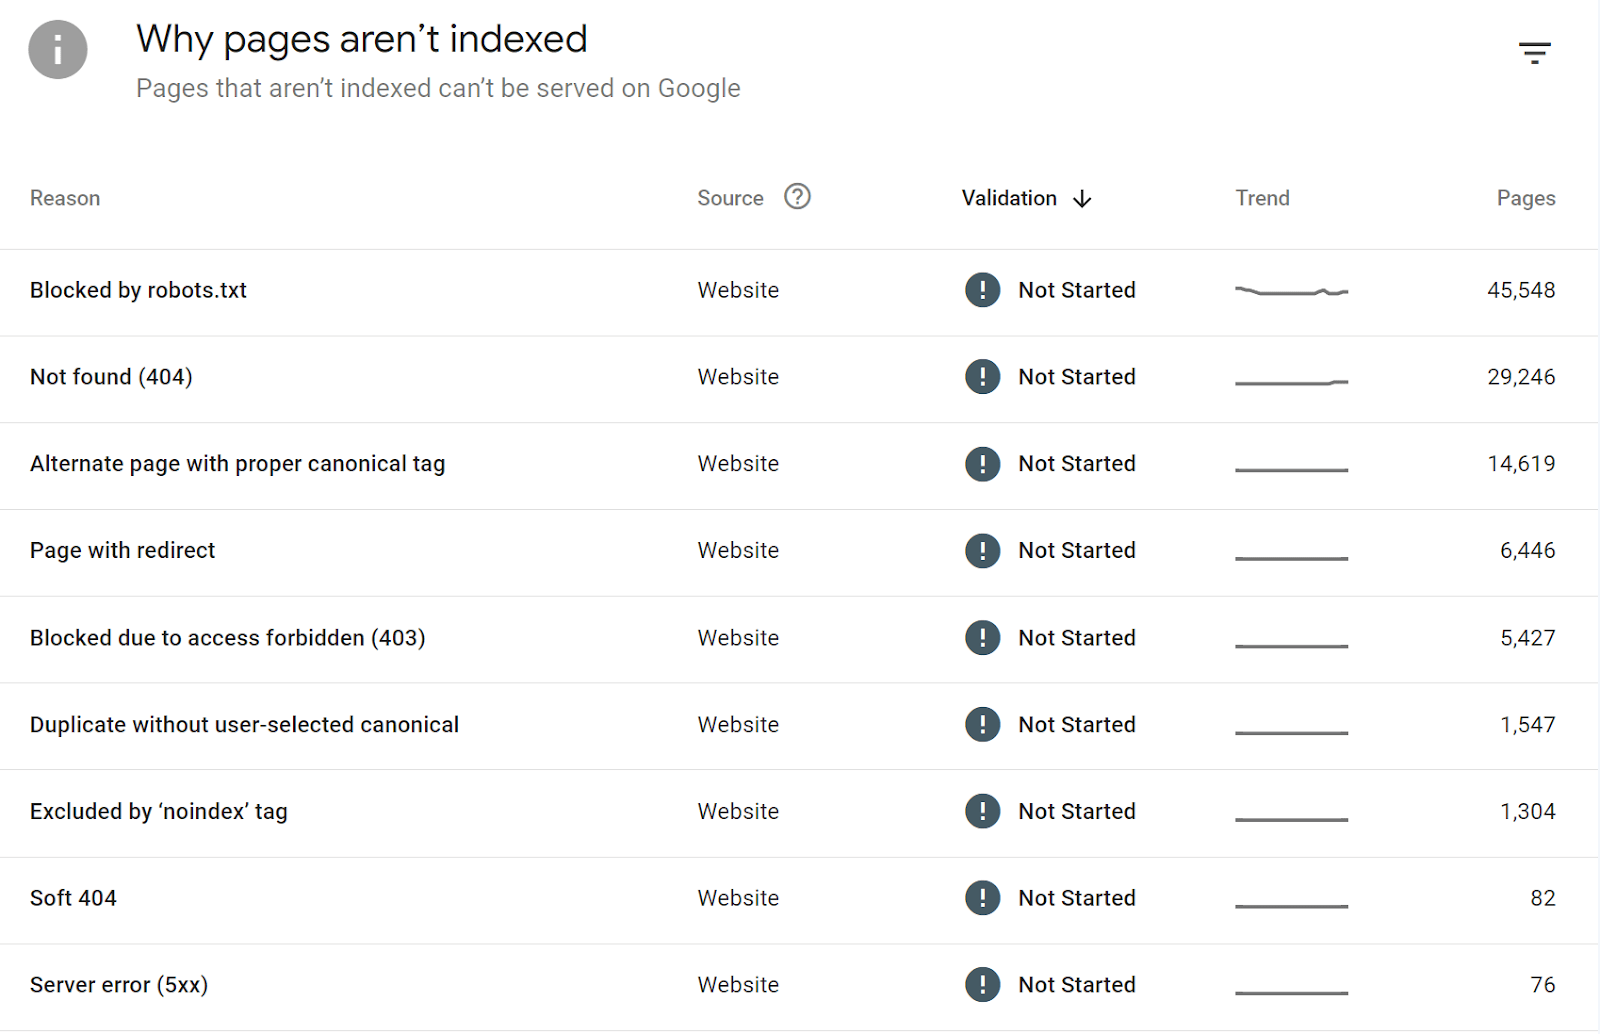Viewport: 1600px width, 1034px height.
Task: Click the sort arrow on the Validation column
Action: [1083, 199]
